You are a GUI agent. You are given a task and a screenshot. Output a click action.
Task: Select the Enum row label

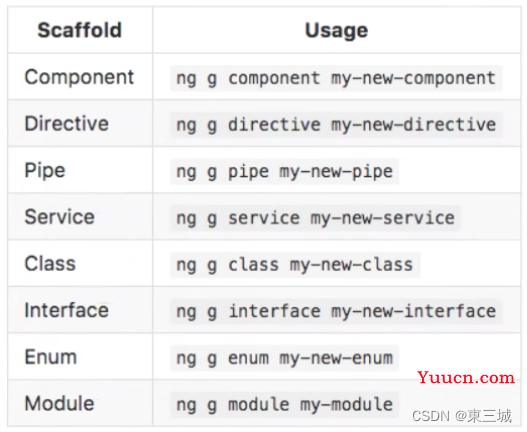point(51,357)
